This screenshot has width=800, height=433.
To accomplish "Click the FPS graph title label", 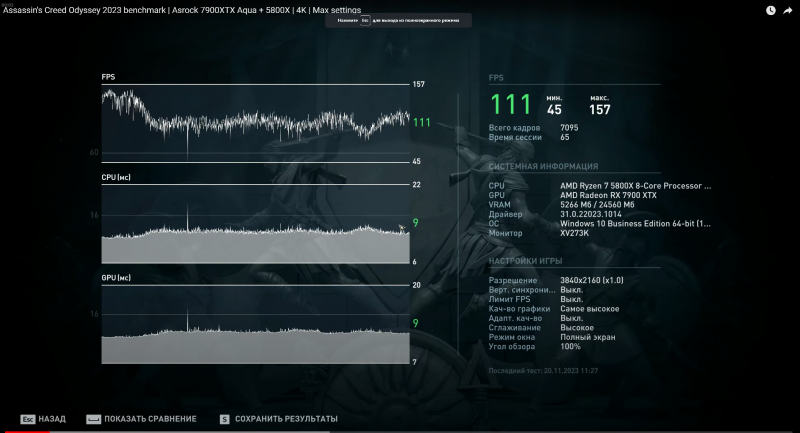I will pyautogui.click(x=108, y=77).
